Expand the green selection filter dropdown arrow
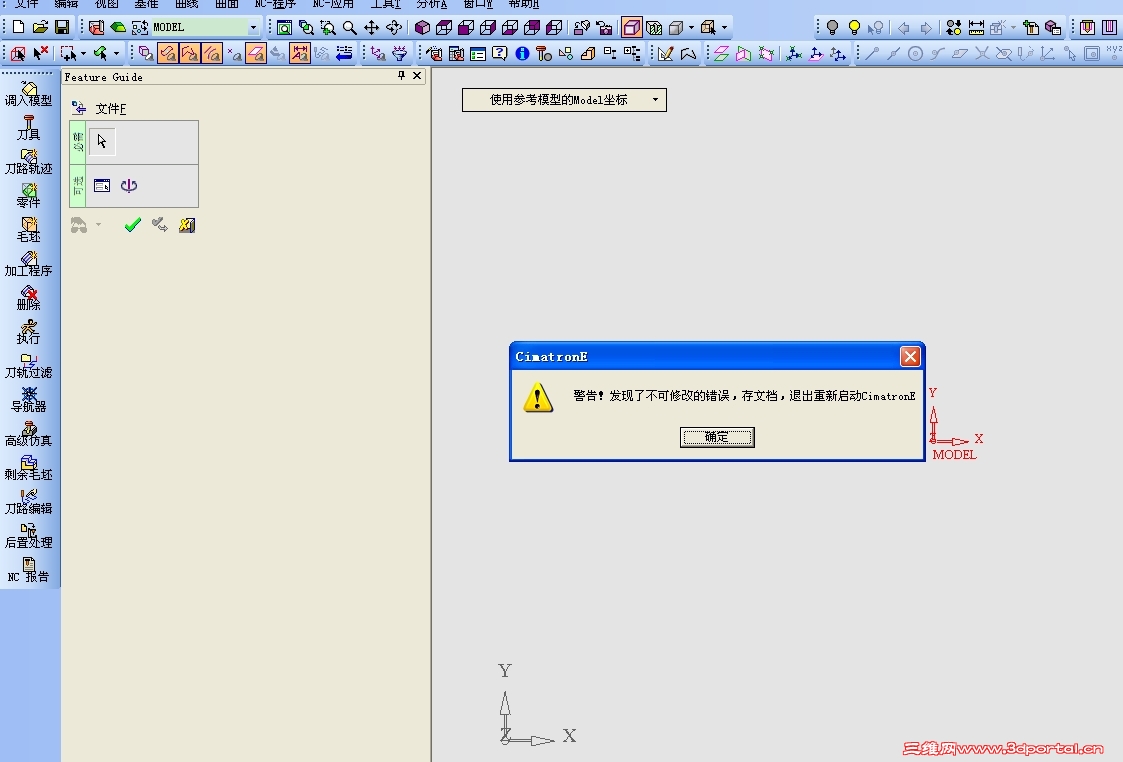The image size is (1123, 762). (x=116, y=54)
